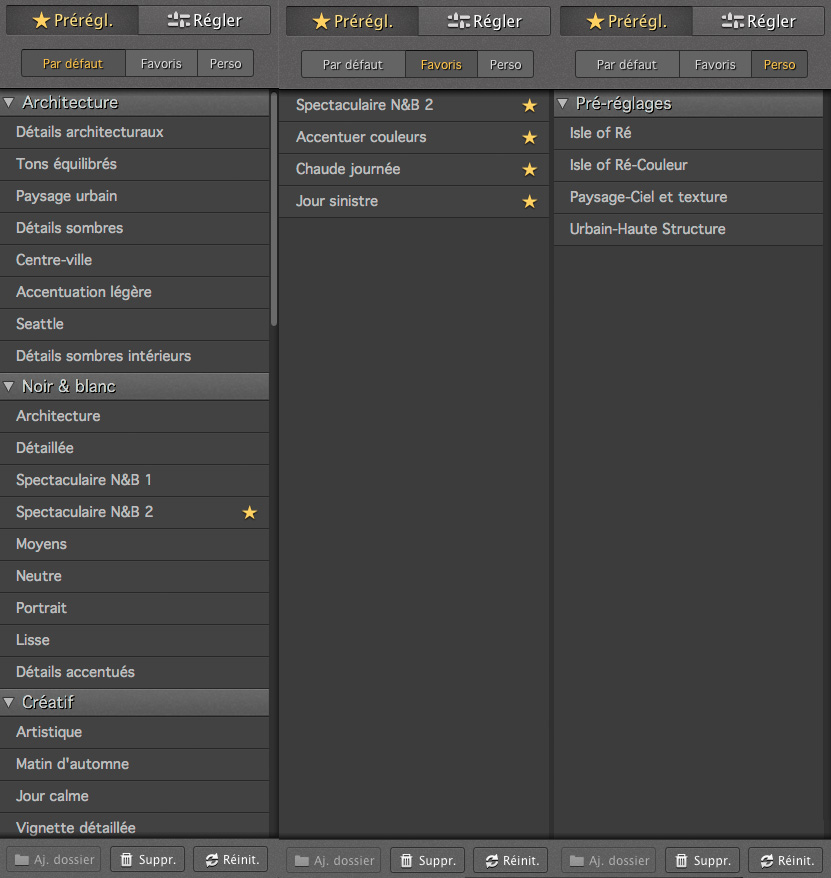Select the Détails sombres preset
This screenshot has height=878, width=831.
(x=134, y=228)
